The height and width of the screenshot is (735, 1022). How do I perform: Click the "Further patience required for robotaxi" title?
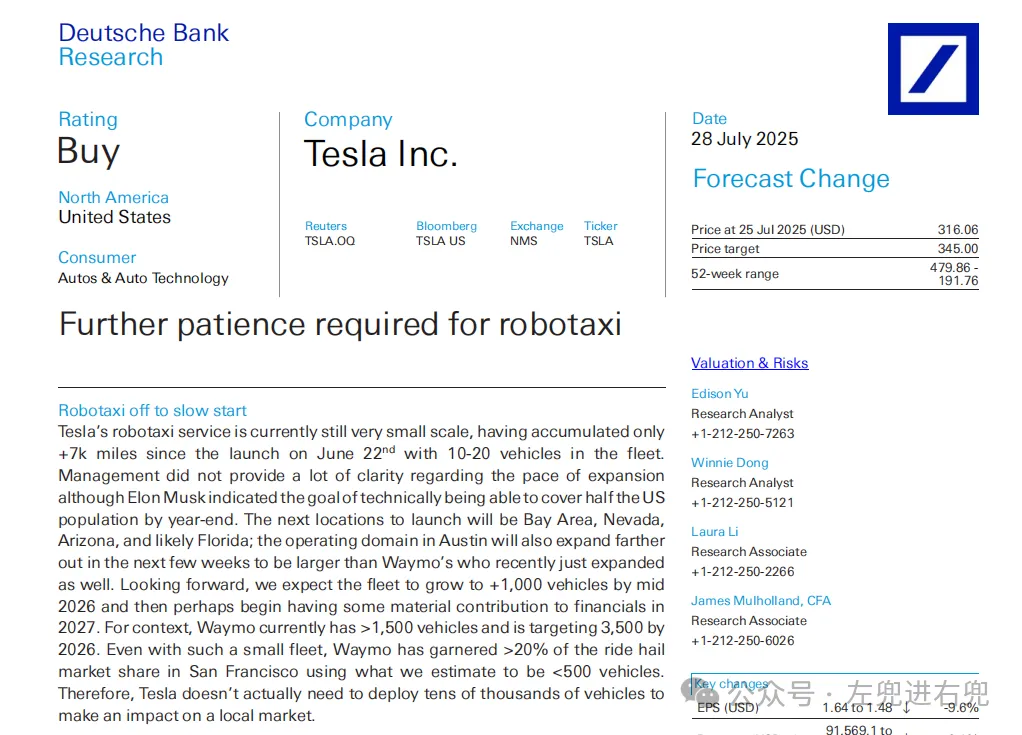pyautogui.click(x=340, y=324)
